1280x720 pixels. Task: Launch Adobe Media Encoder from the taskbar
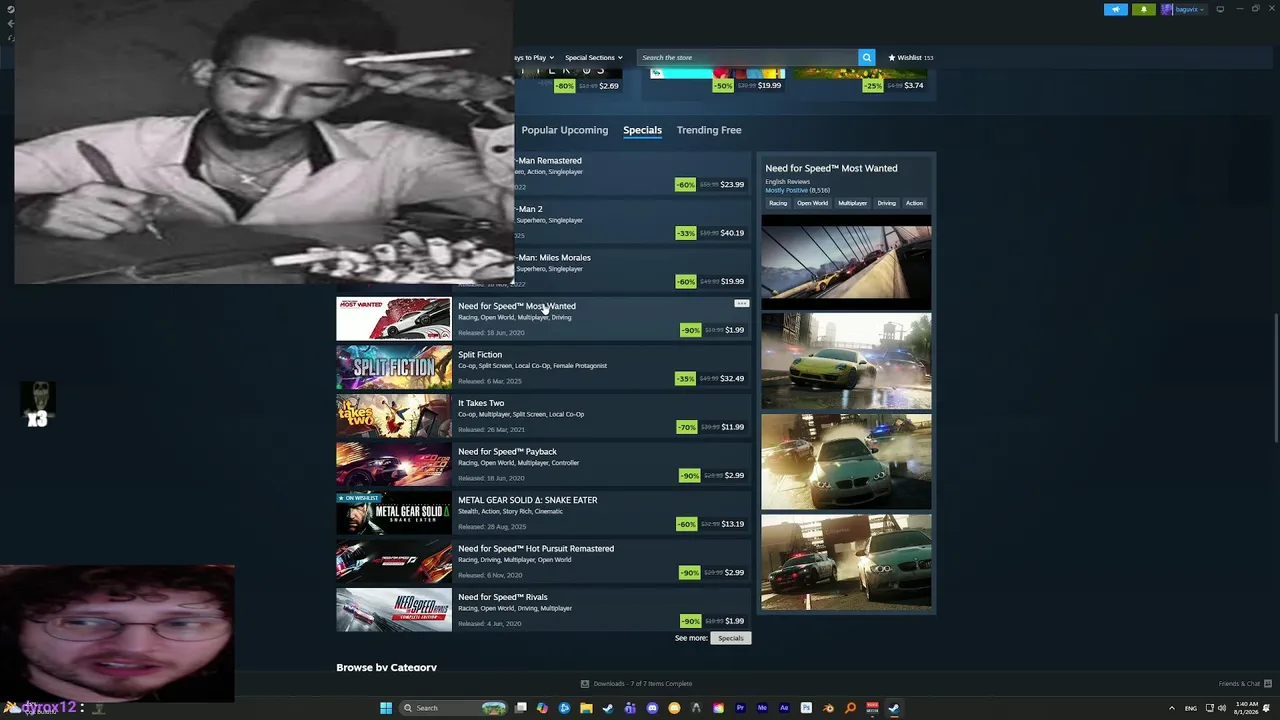[762, 708]
